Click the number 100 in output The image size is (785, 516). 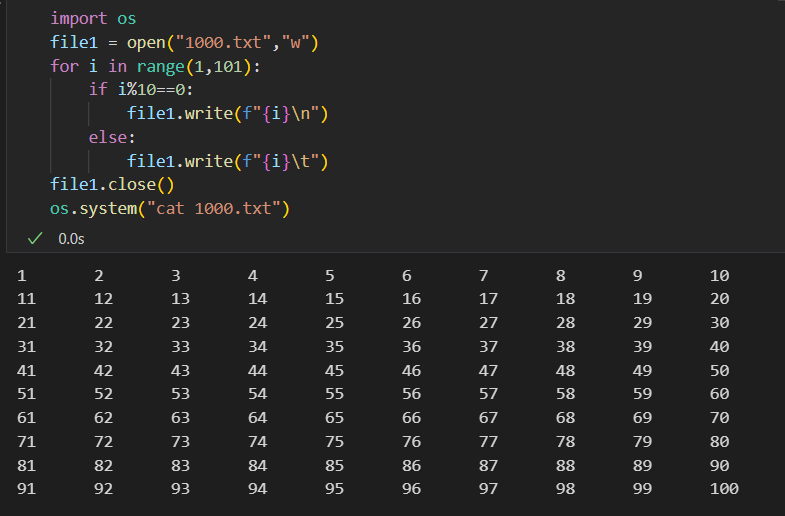724,489
